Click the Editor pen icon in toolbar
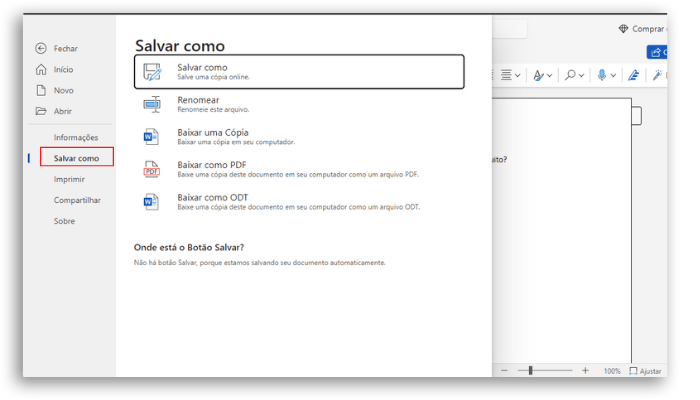The width and height of the screenshot is (700, 400). [633, 75]
